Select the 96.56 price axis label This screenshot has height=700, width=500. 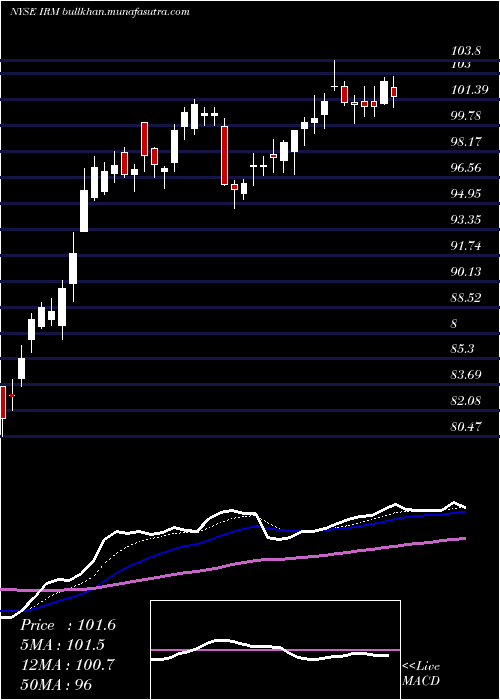tap(466, 168)
